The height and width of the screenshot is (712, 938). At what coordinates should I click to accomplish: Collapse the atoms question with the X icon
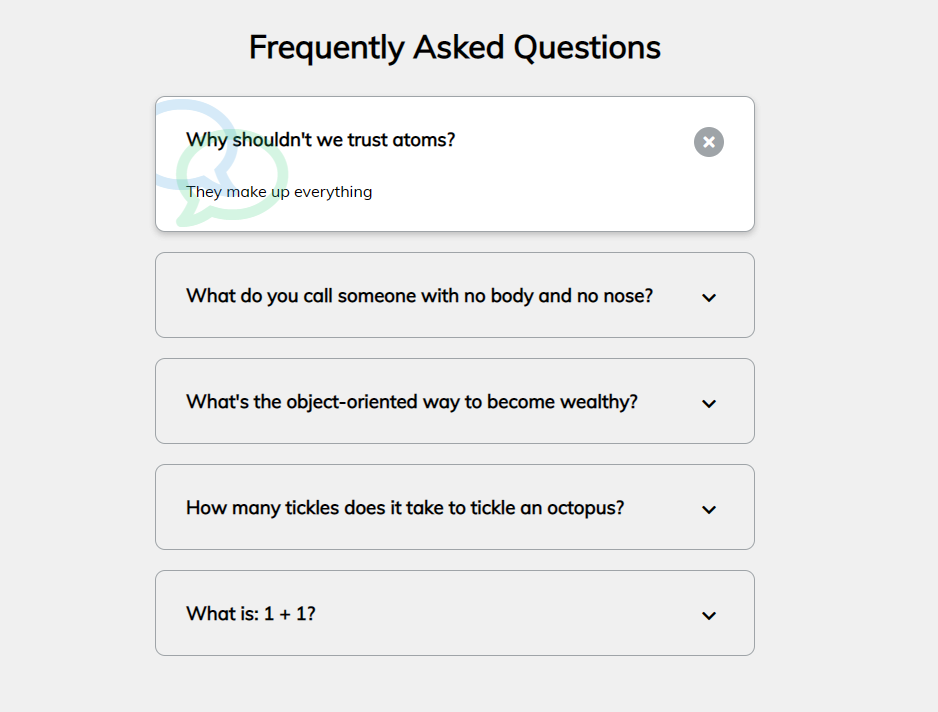pos(709,142)
